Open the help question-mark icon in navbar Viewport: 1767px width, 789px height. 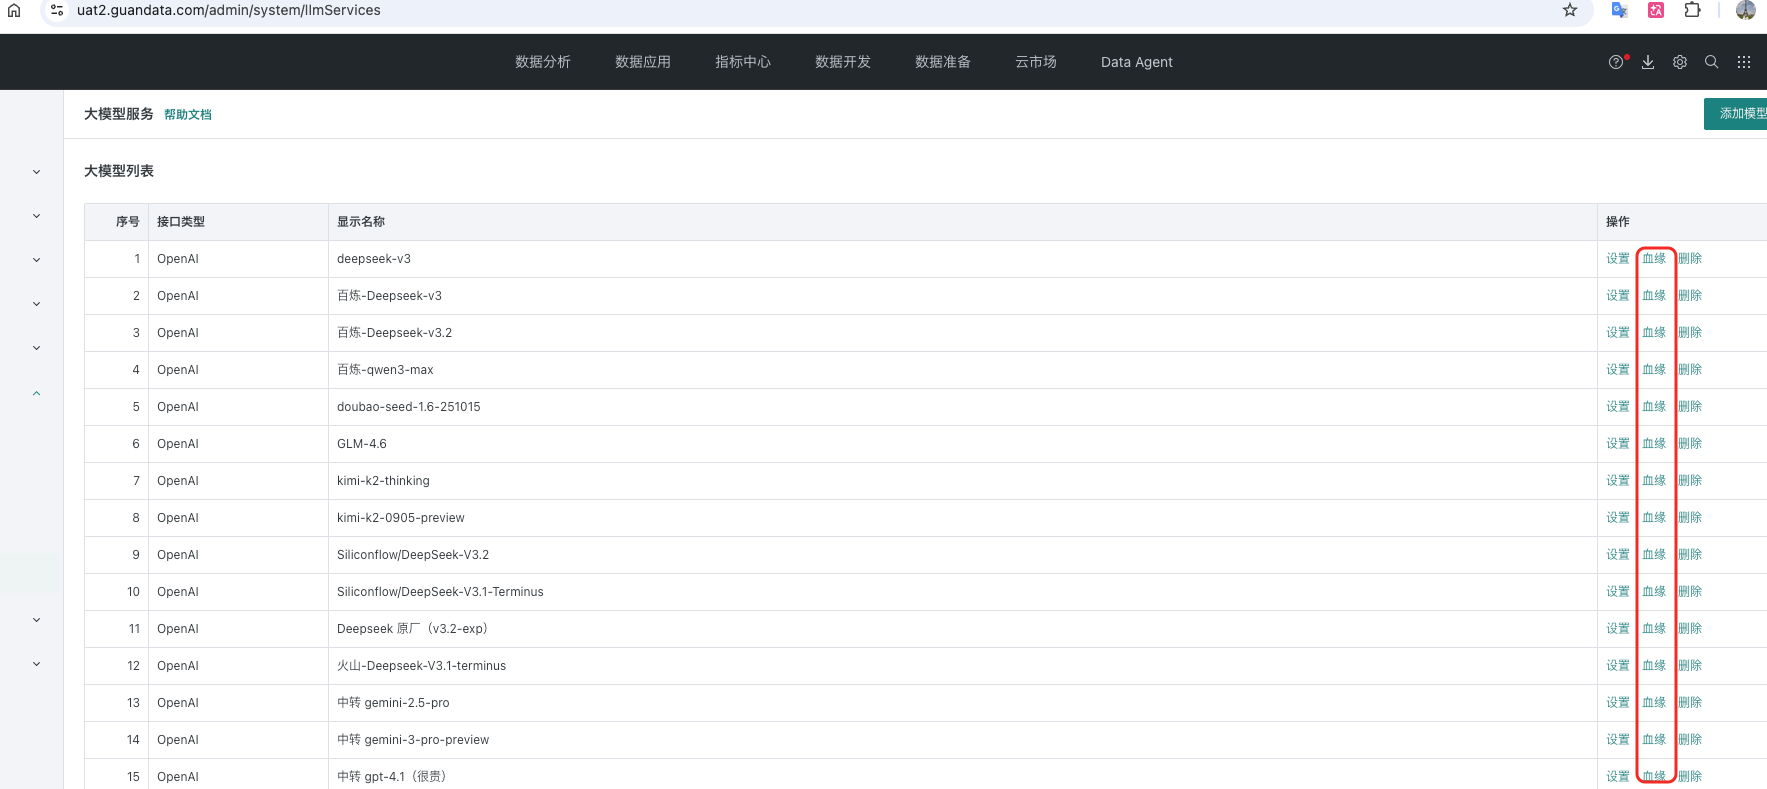1616,62
